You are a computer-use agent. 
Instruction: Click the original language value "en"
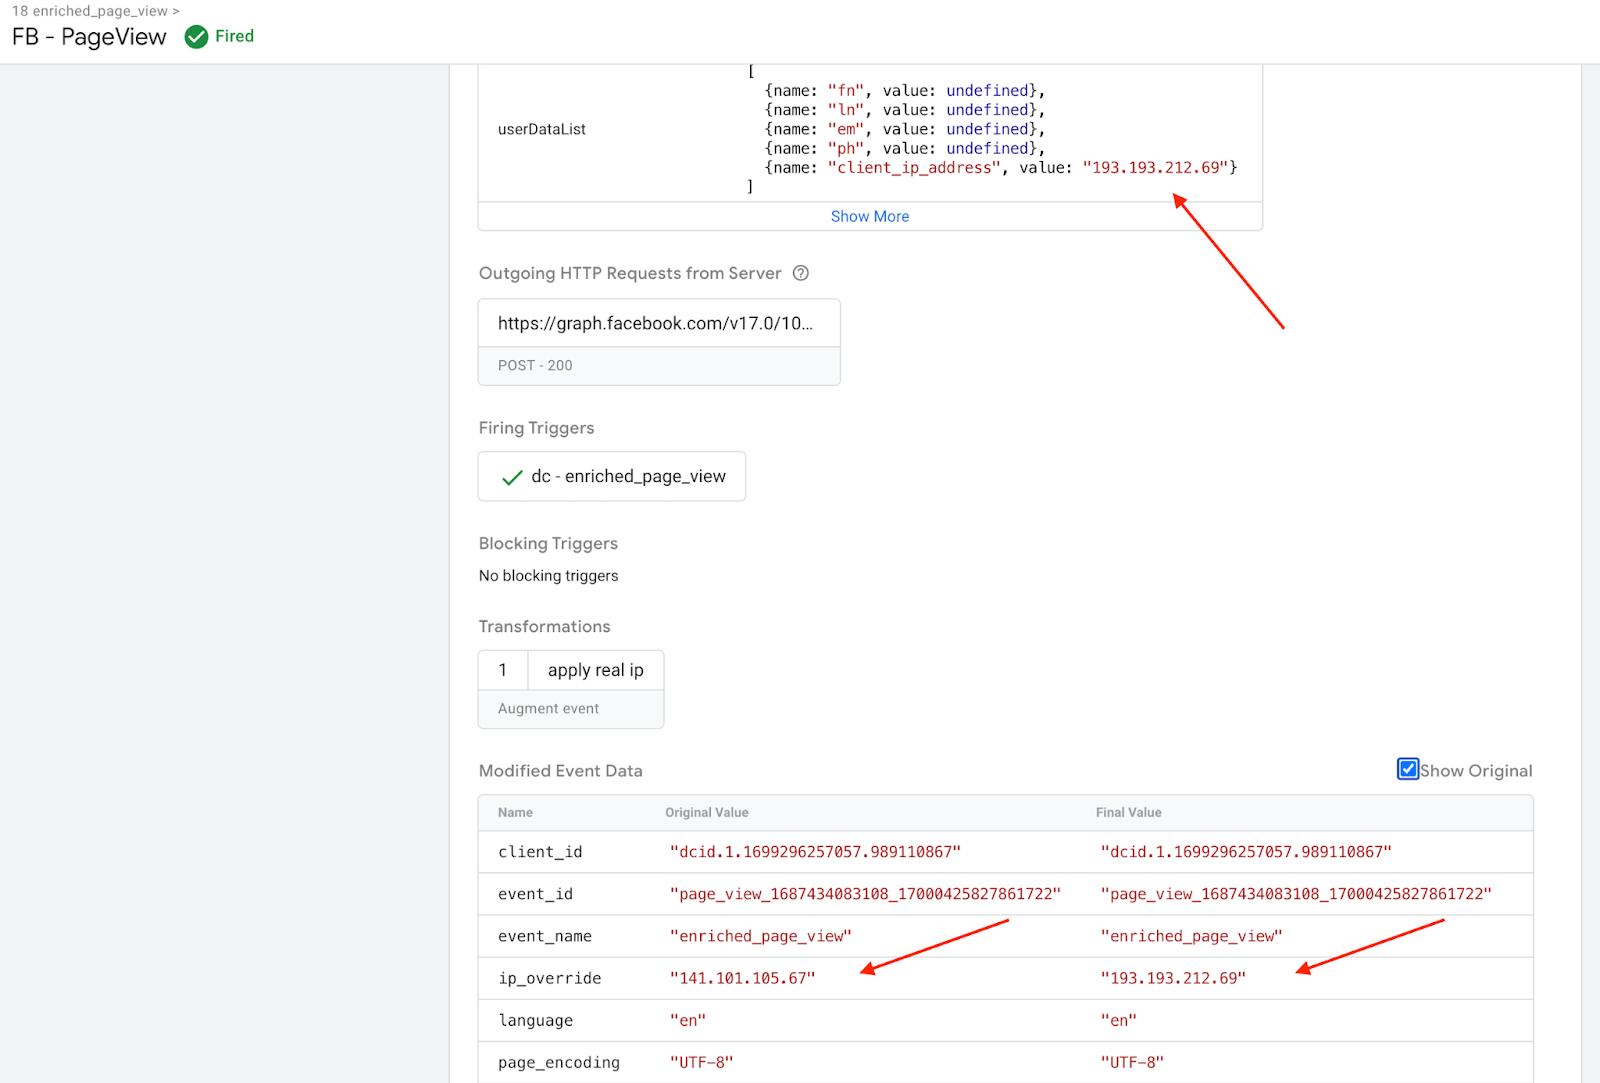pos(688,1020)
